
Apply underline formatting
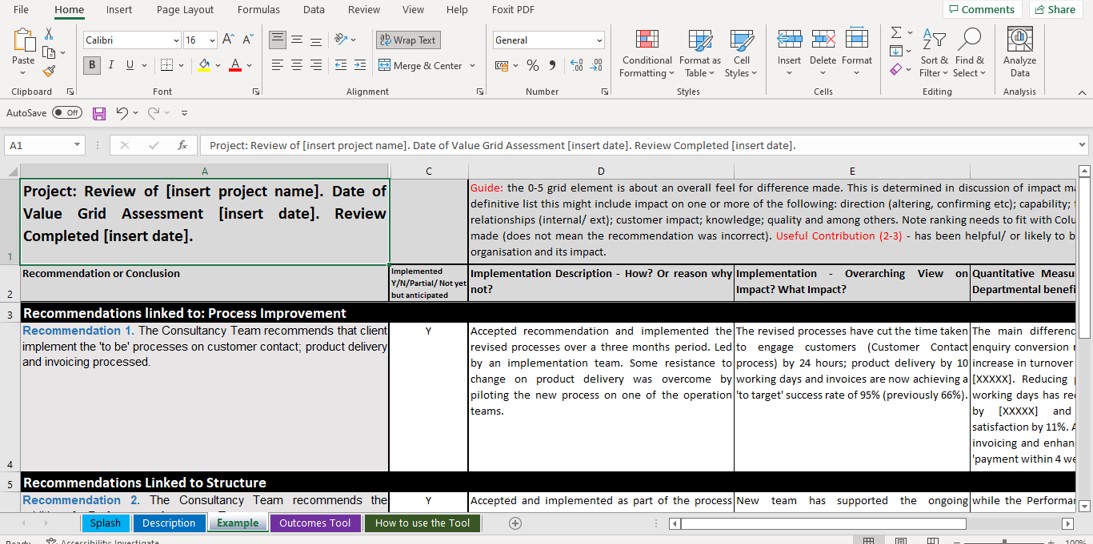130,65
